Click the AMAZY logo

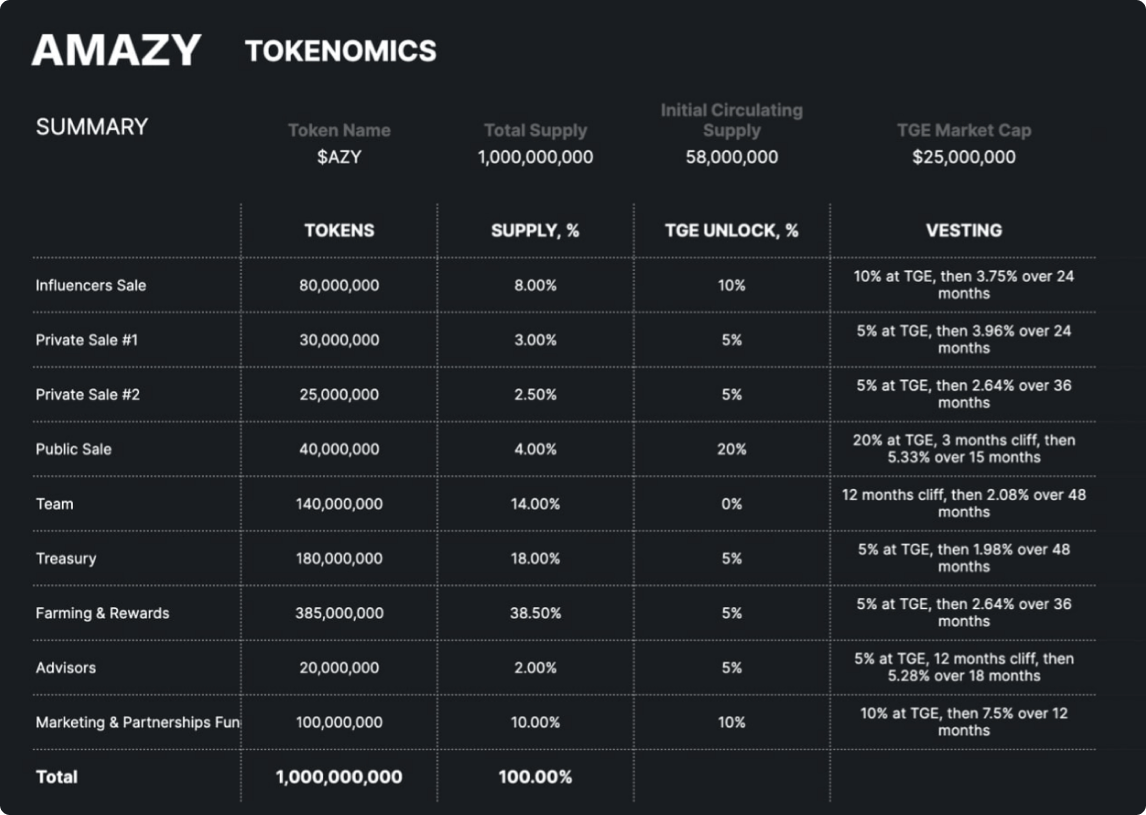pos(116,51)
